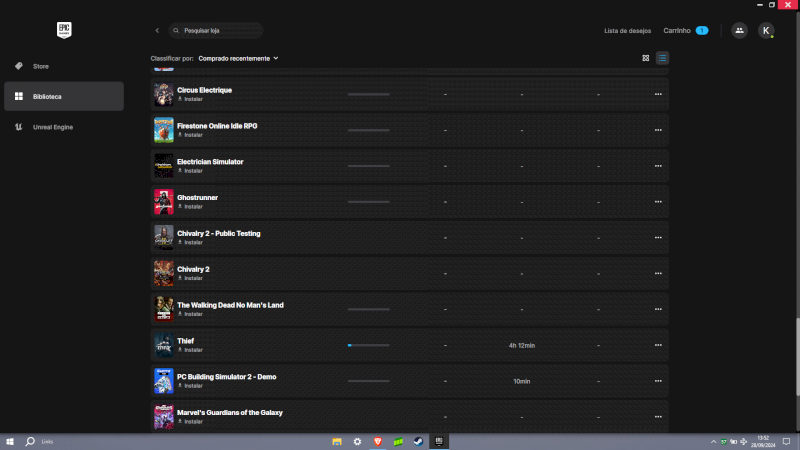The height and width of the screenshot is (450, 800).
Task: Open the friends list icon
Action: (739, 31)
